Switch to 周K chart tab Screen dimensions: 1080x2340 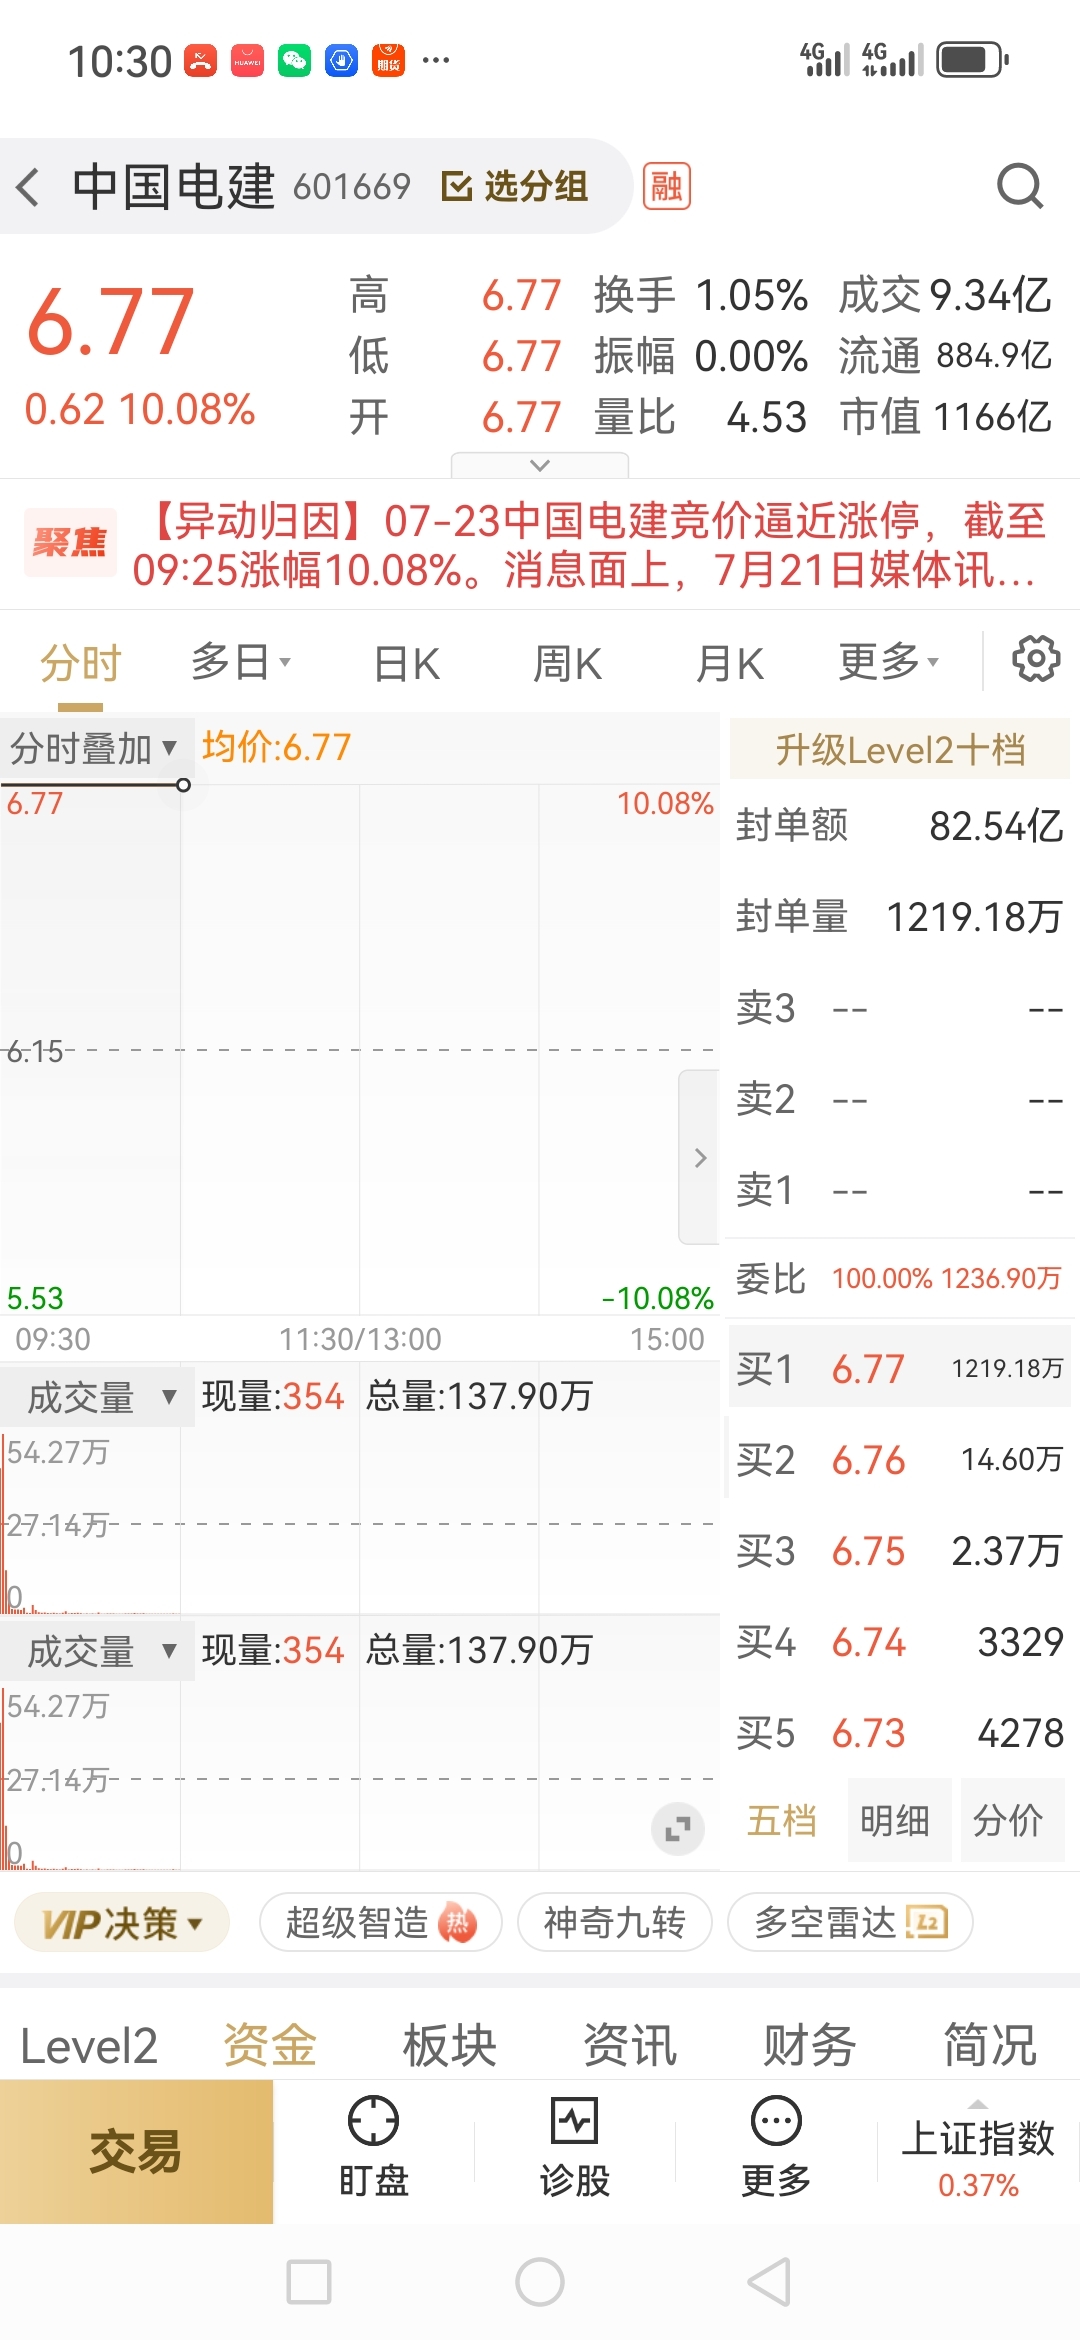pyautogui.click(x=567, y=664)
